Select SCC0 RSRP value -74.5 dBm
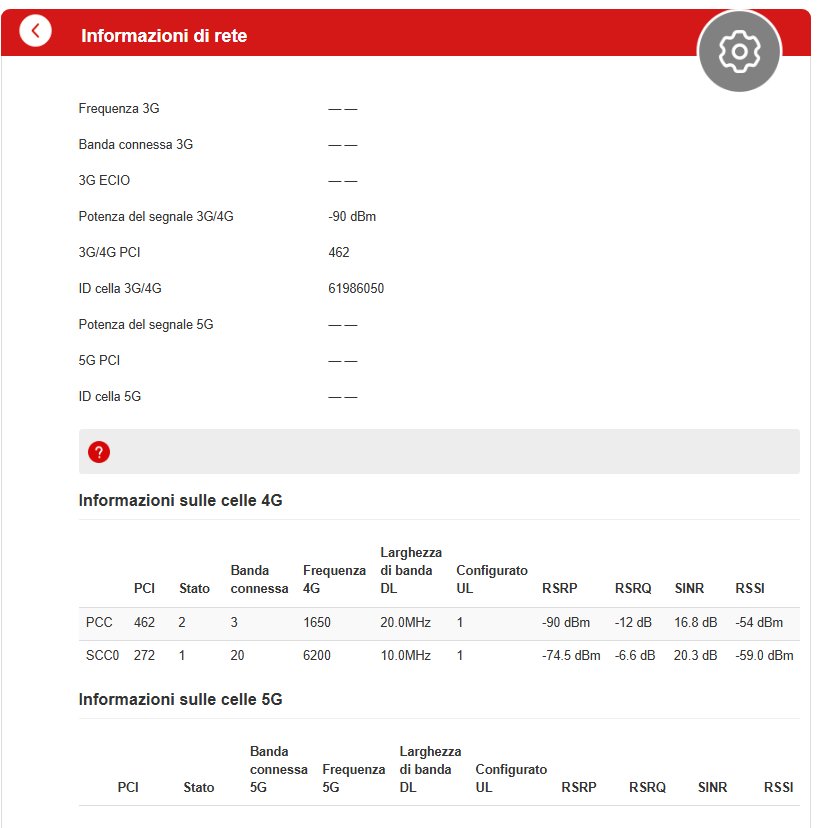 coord(571,655)
